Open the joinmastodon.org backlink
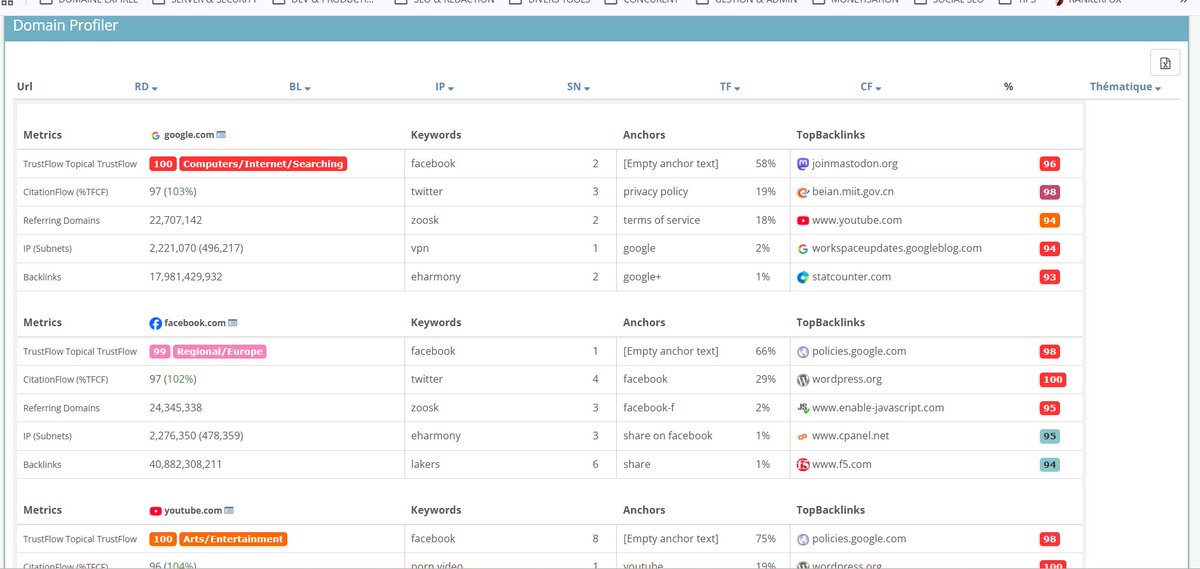 tap(855, 164)
